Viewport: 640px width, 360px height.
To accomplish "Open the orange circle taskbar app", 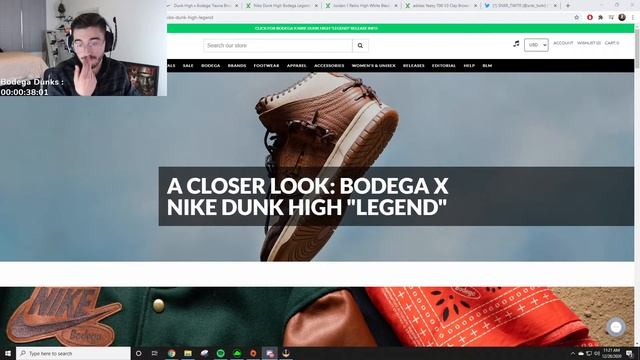I will pyautogui.click(x=253, y=353).
